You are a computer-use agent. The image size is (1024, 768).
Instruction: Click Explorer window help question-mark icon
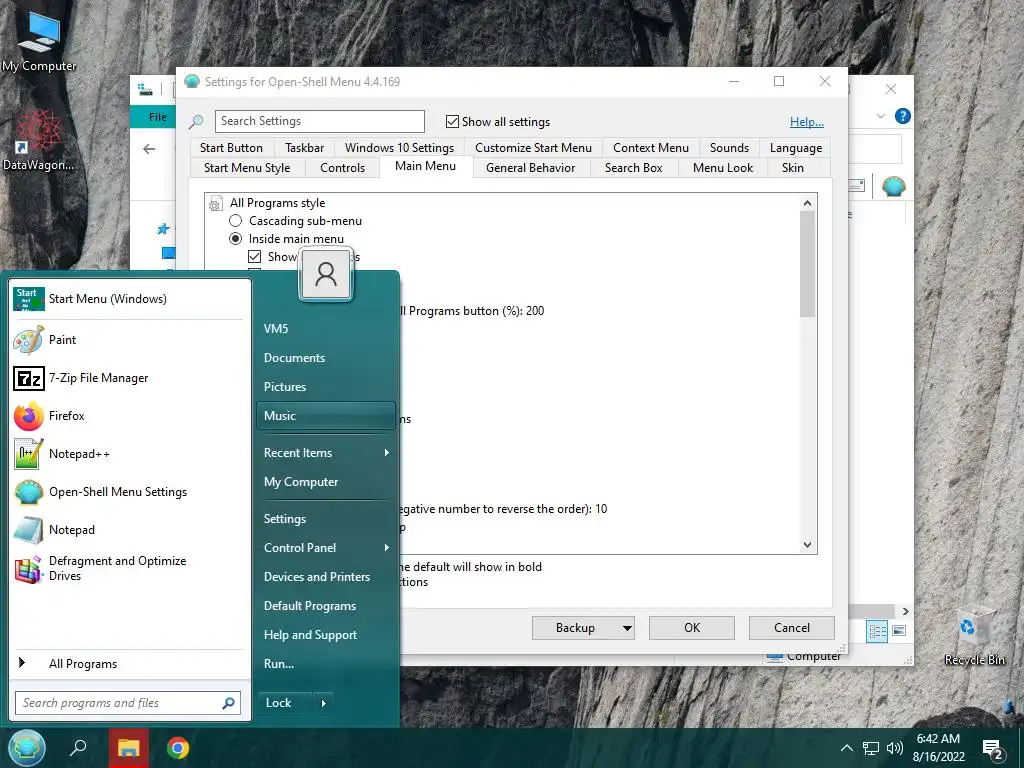click(903, 116)
